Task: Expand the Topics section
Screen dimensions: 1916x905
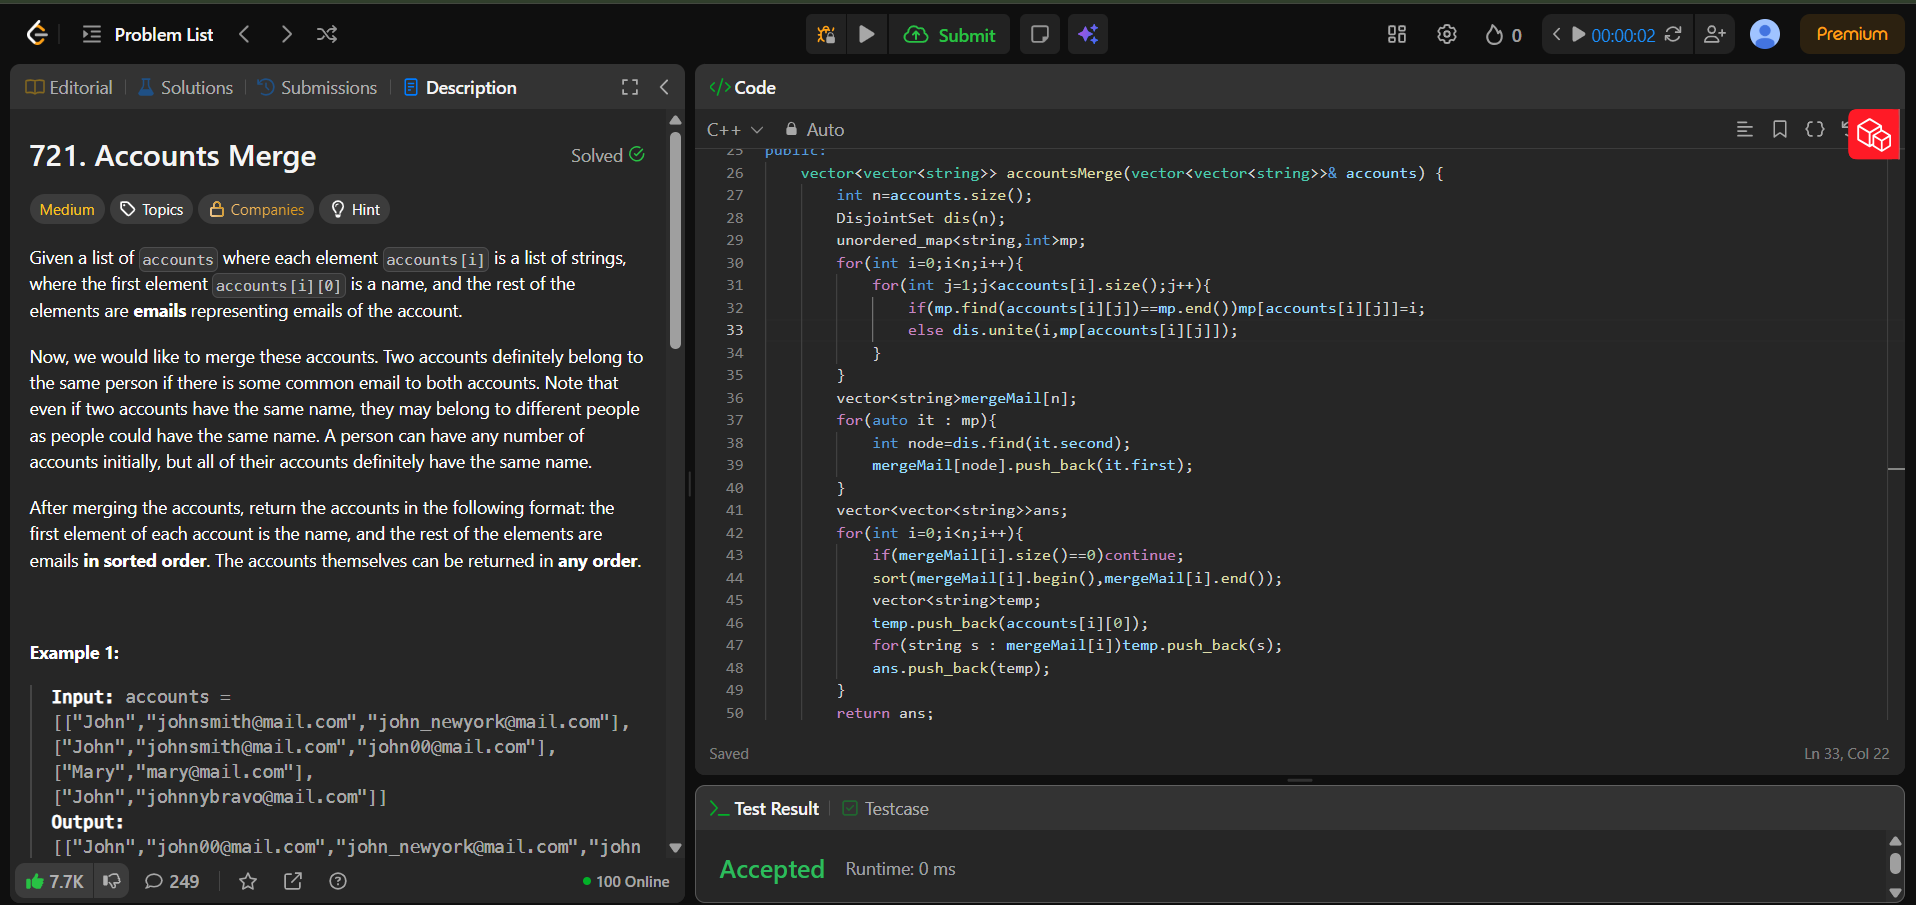Action: tap(152, 210)
